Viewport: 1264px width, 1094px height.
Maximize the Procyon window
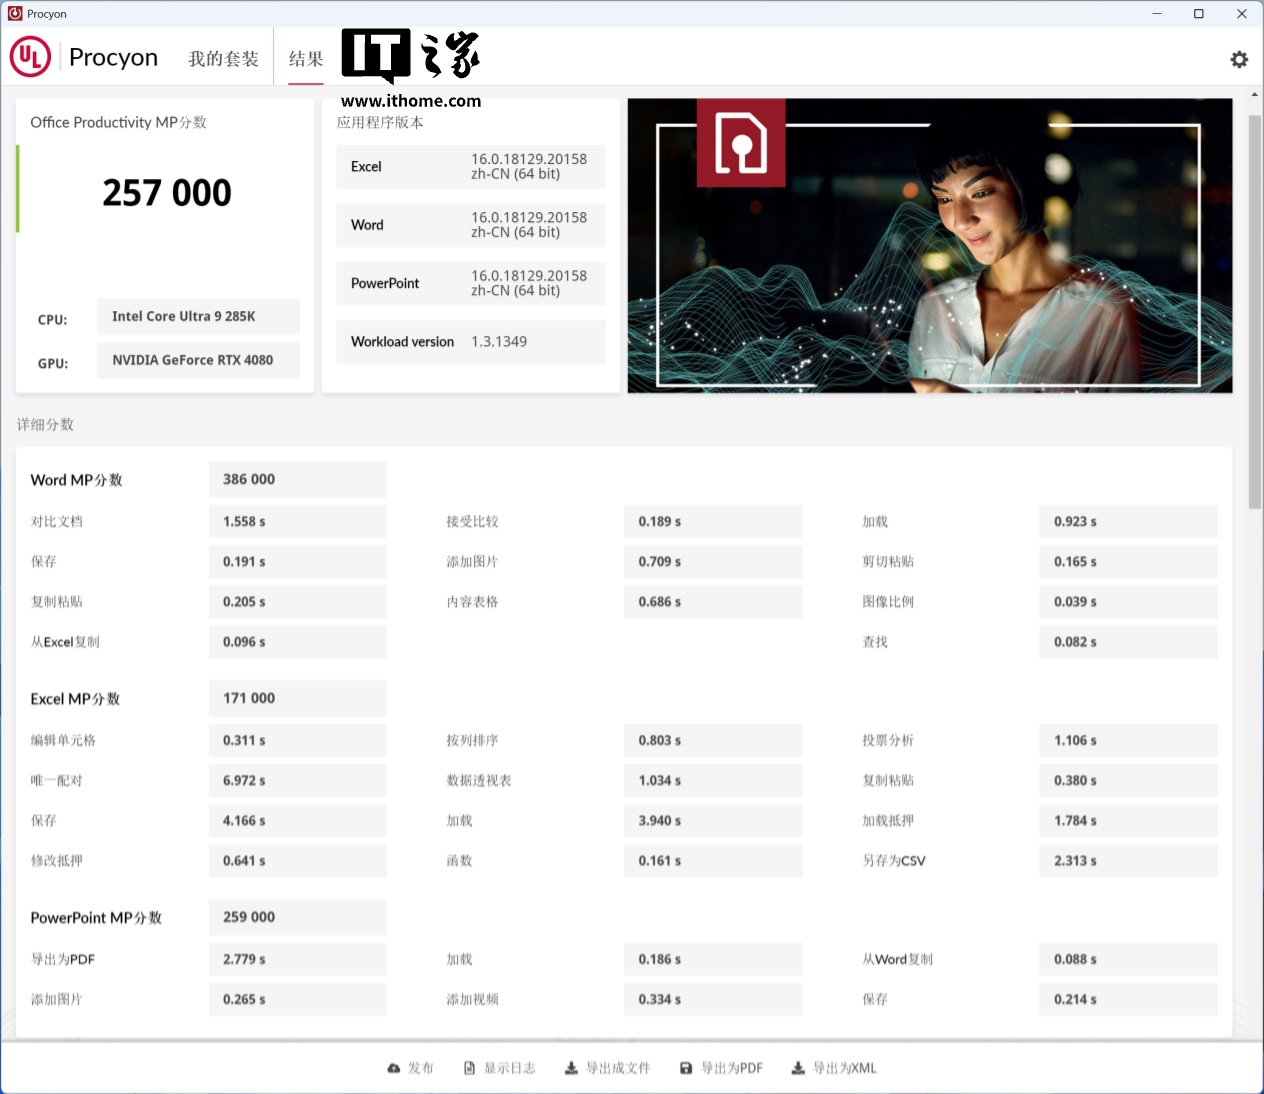tap(1199, 14)
